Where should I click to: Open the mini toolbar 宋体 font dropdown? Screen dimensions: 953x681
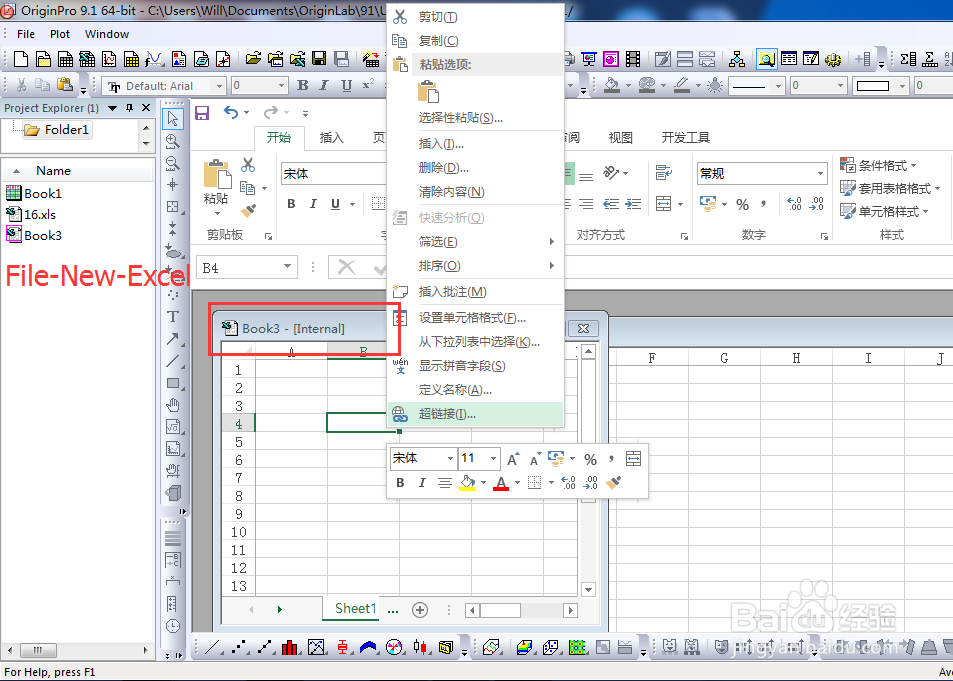point(450,458)
